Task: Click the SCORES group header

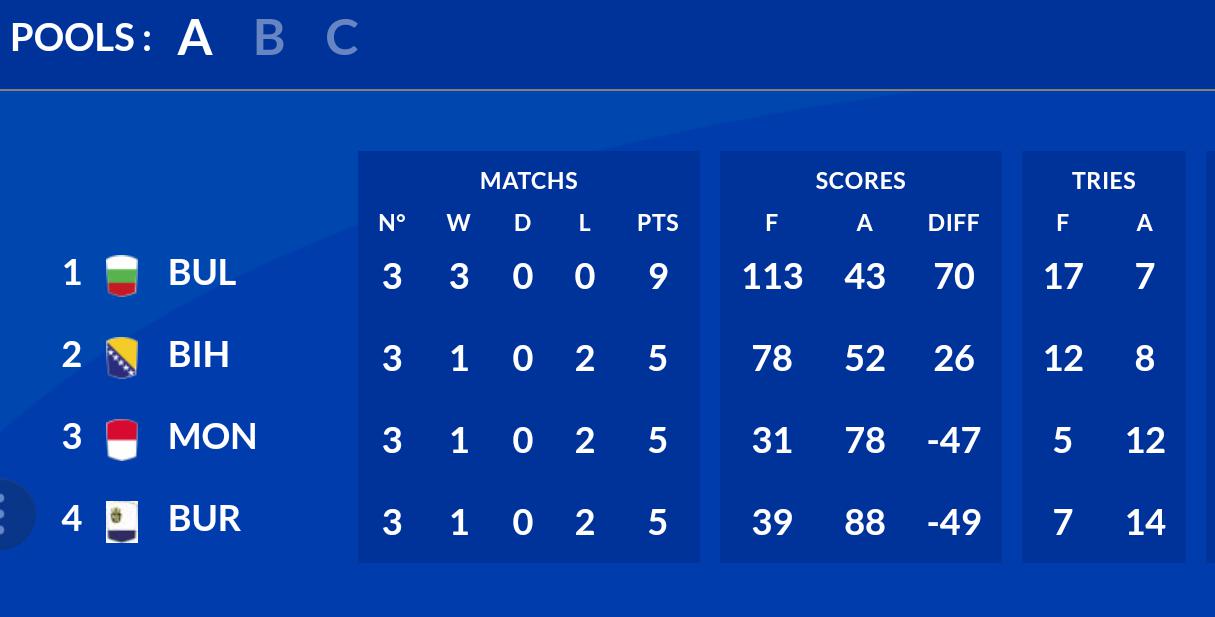Action: [x=860, y=181]
